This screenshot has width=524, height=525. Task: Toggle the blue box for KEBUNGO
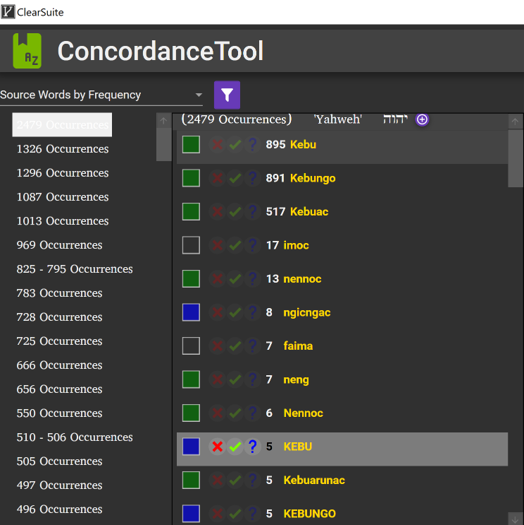pos(191,514)
